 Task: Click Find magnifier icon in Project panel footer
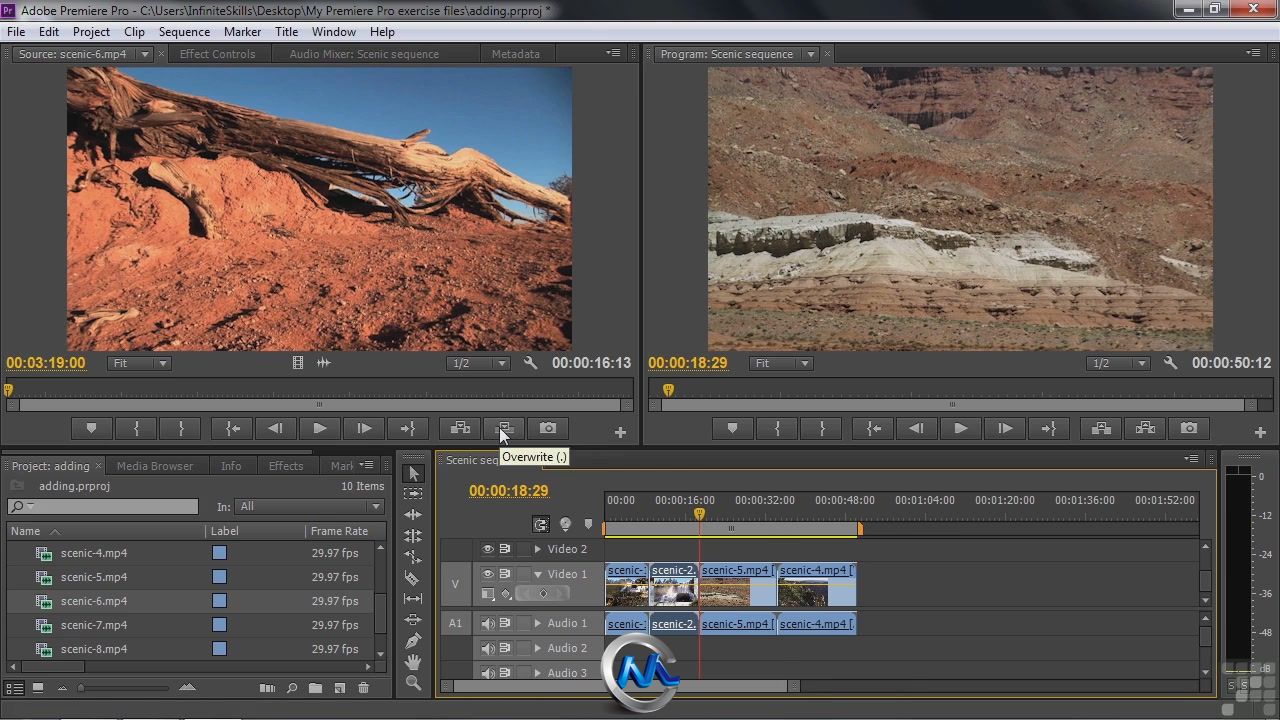[291, 688]
